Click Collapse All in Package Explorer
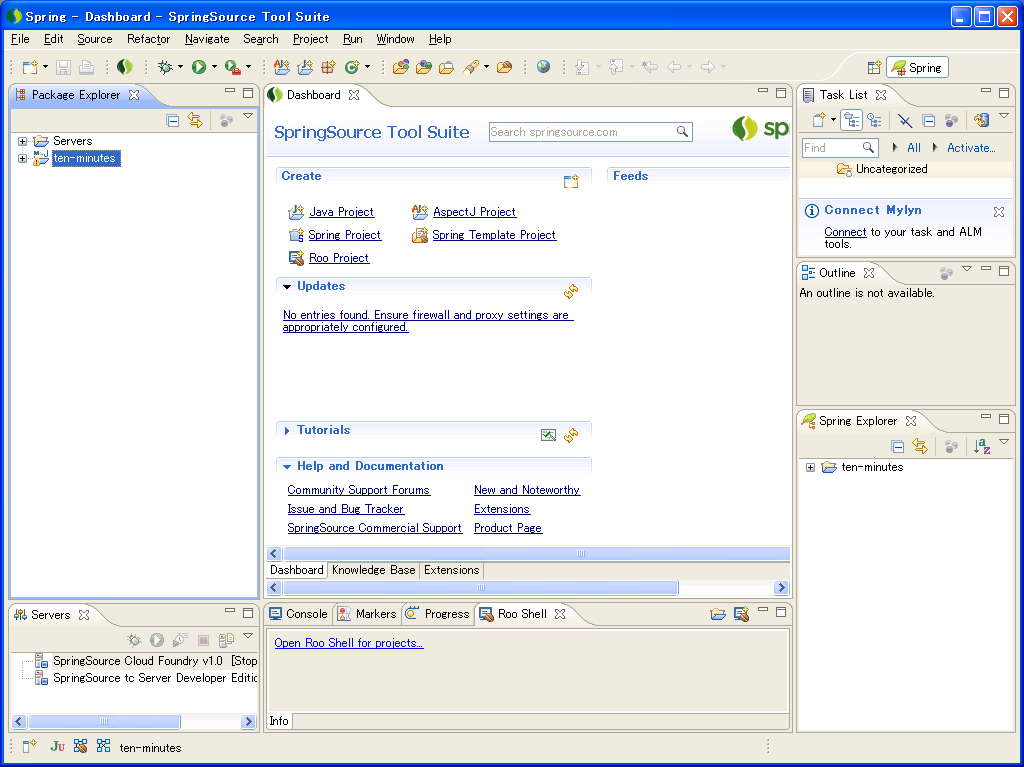This screenshot has width=1024, height=767. 172,120
